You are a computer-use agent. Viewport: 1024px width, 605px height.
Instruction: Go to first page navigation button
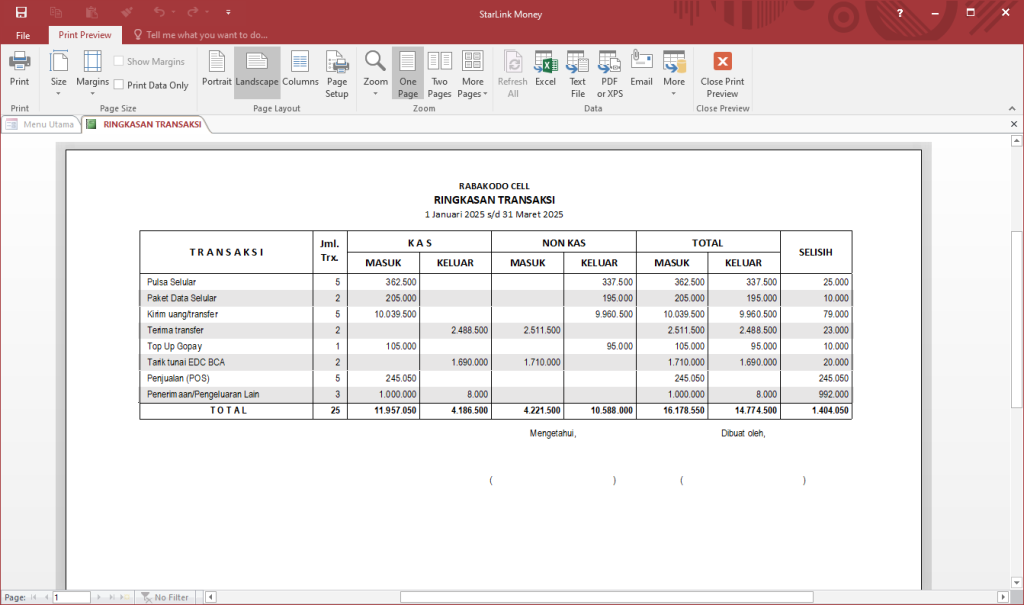coord(33,597)
